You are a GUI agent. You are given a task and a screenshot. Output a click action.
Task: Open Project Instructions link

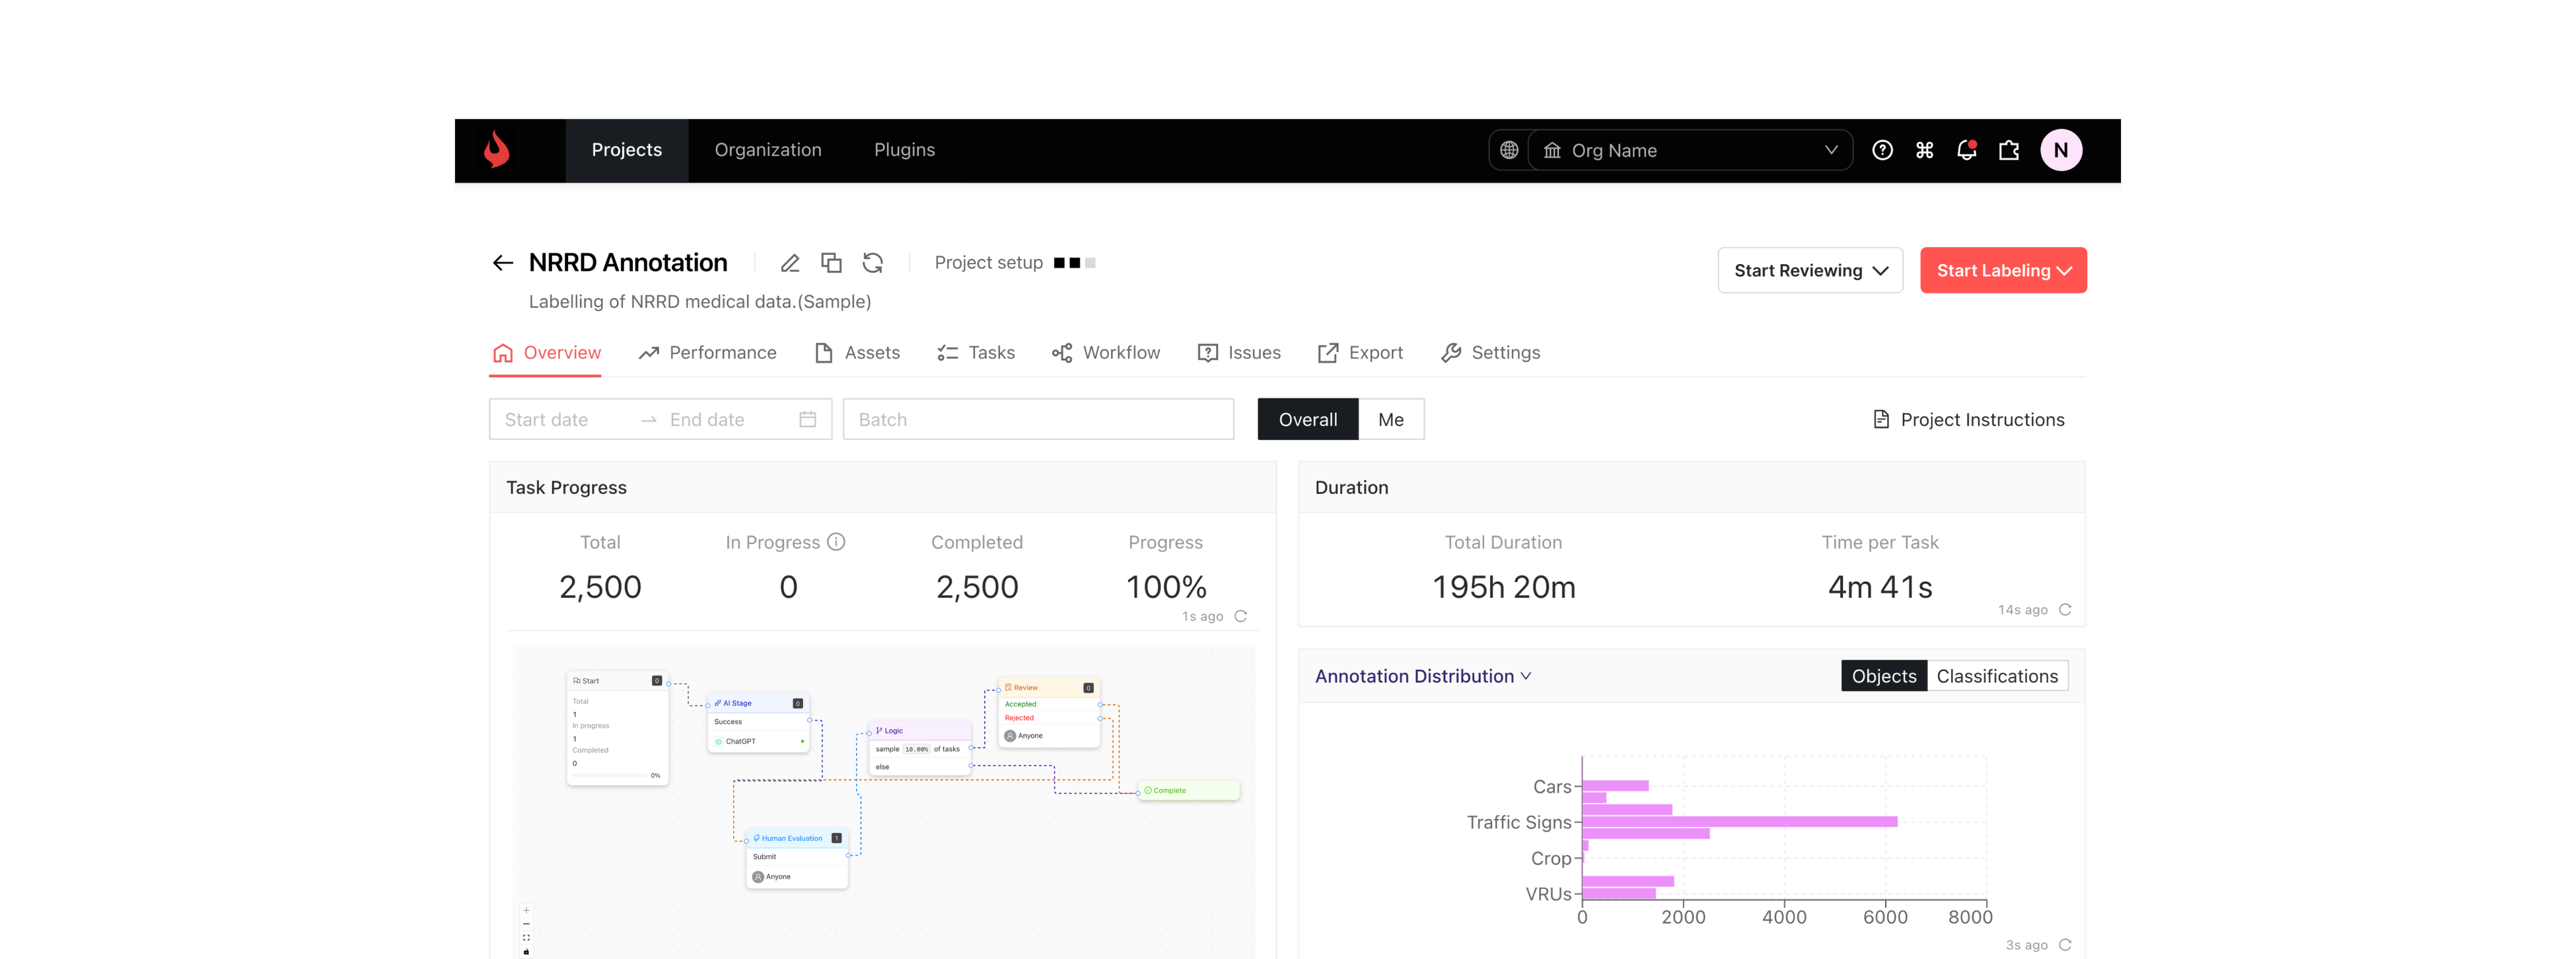[1968, 420]
